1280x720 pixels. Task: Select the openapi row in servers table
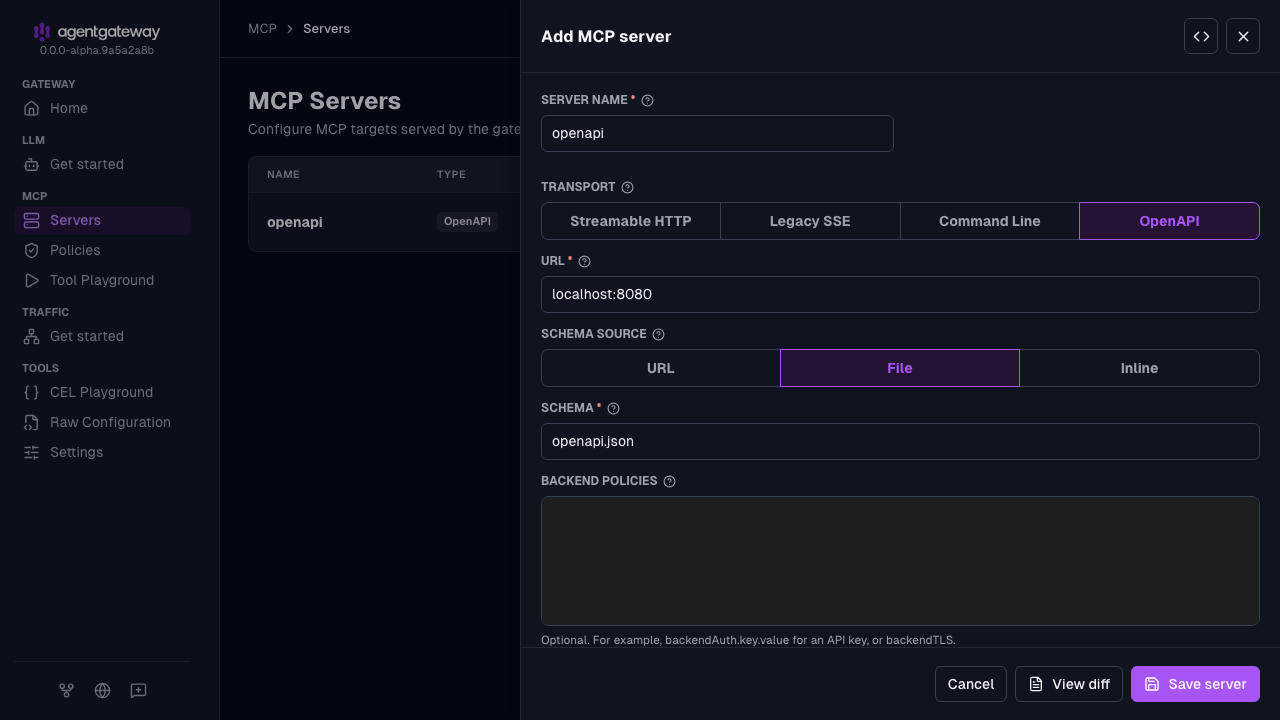coord(385,222)
